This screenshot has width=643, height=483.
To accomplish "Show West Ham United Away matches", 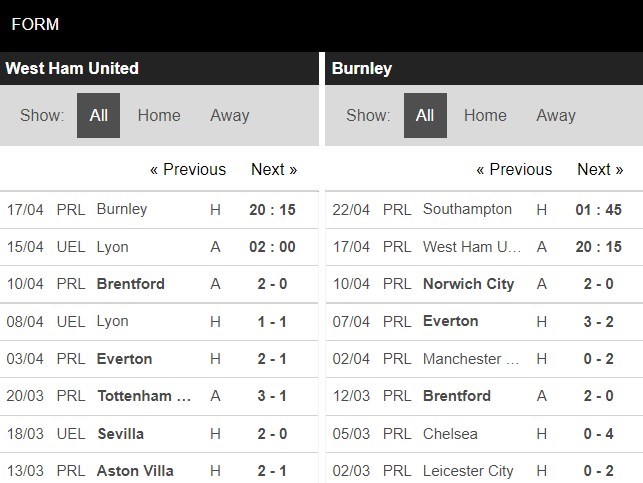I will pyautogui.click(x=230, y=115).
